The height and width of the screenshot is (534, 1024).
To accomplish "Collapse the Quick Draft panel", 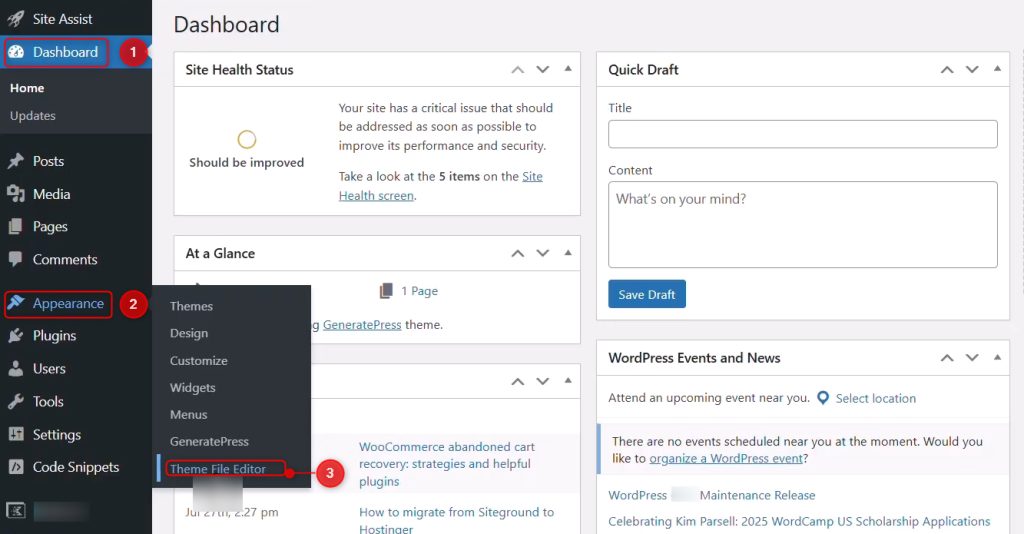I will (x=997, y=69).
